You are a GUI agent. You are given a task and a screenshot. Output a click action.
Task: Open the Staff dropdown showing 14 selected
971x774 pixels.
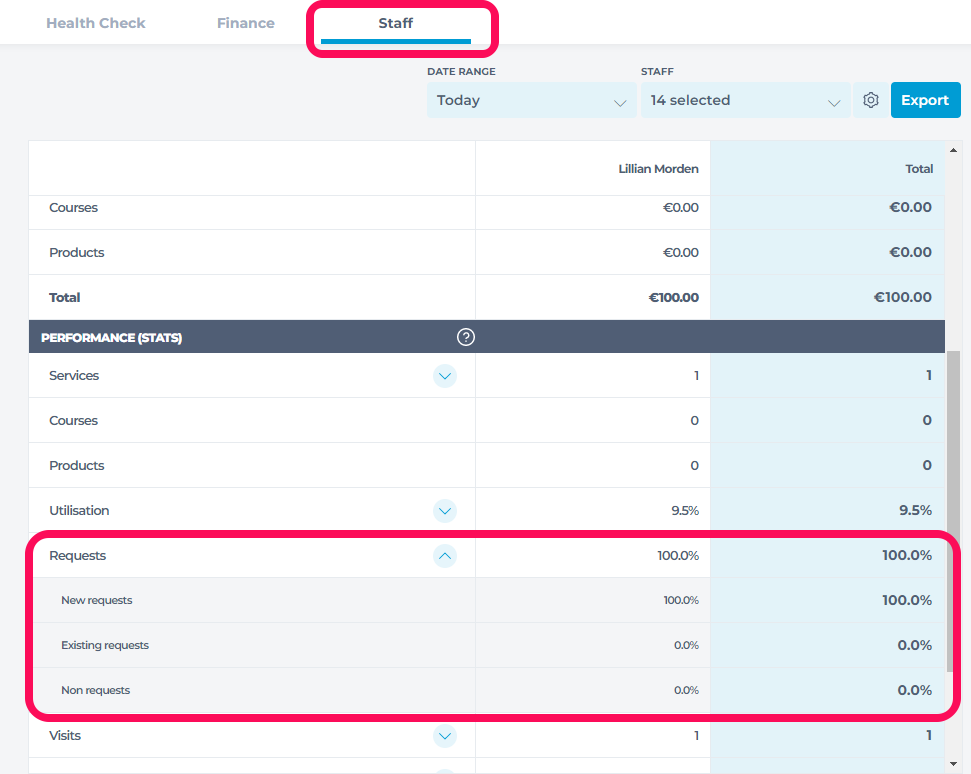745,100
